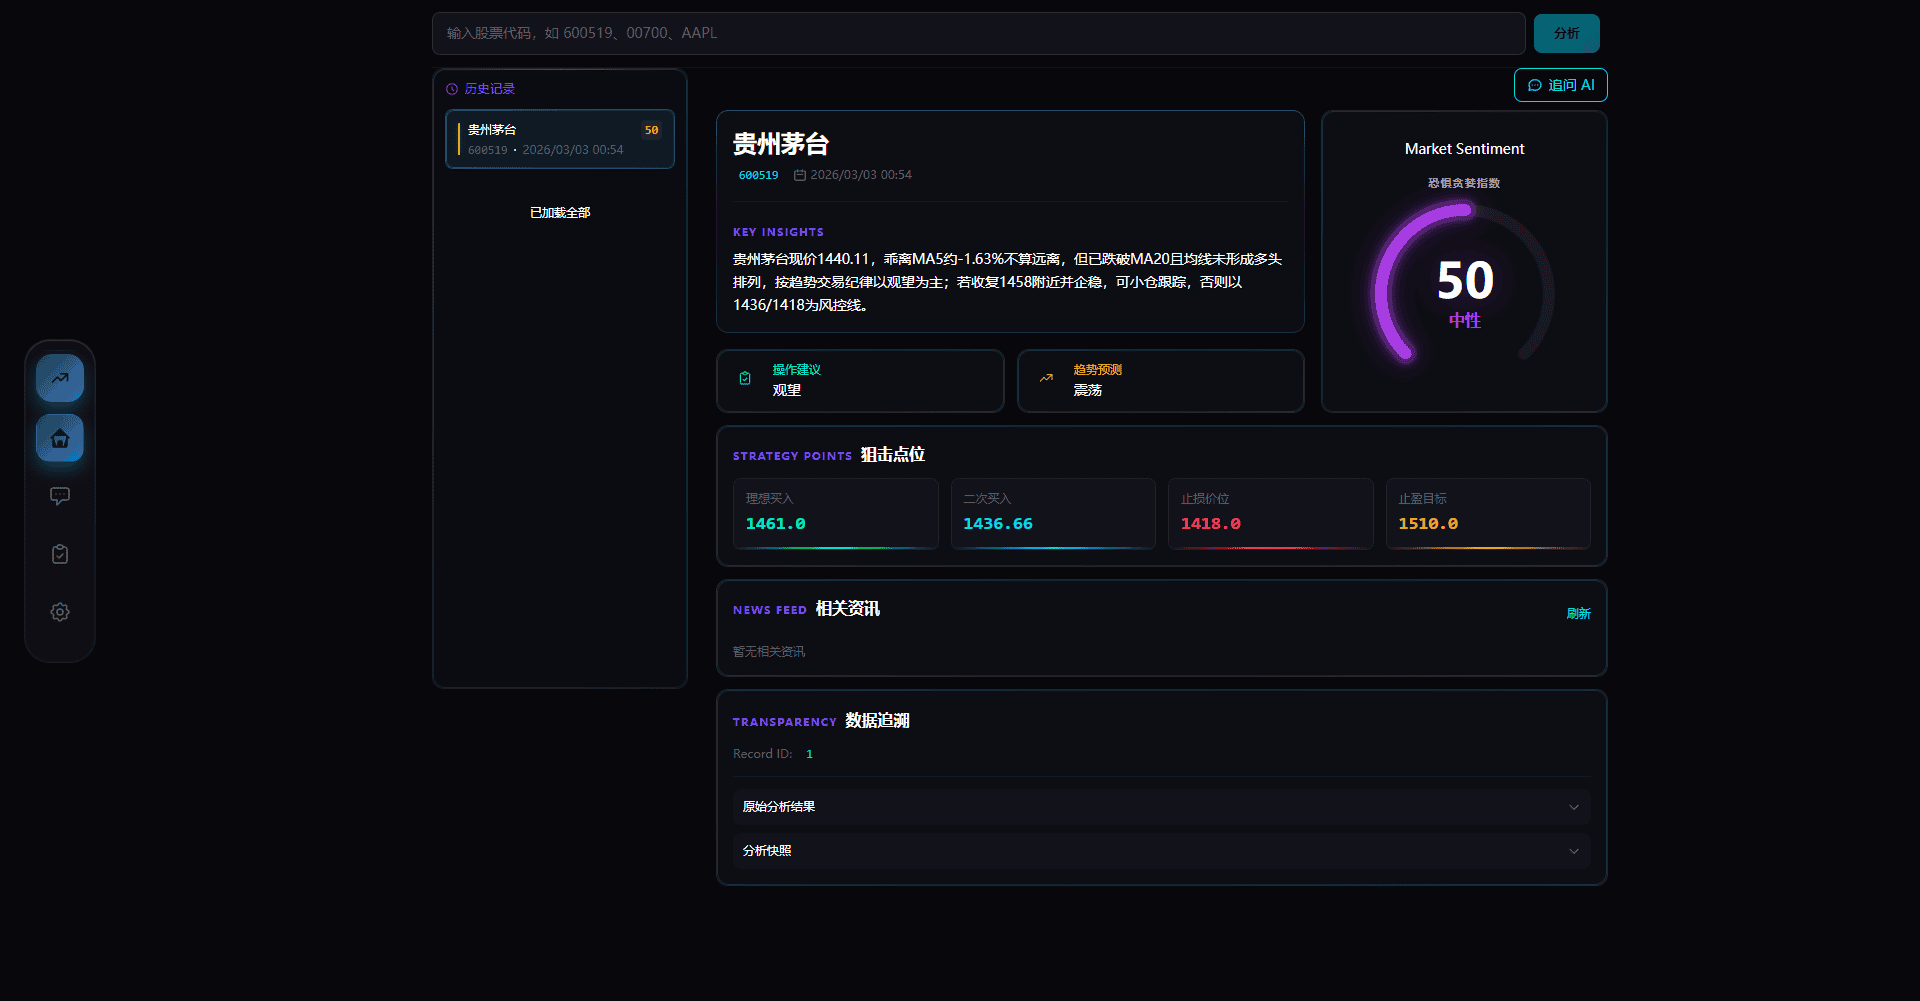1920x1001 pixels.
Task: Expand the 分析快照 section
Action: 1160,851
